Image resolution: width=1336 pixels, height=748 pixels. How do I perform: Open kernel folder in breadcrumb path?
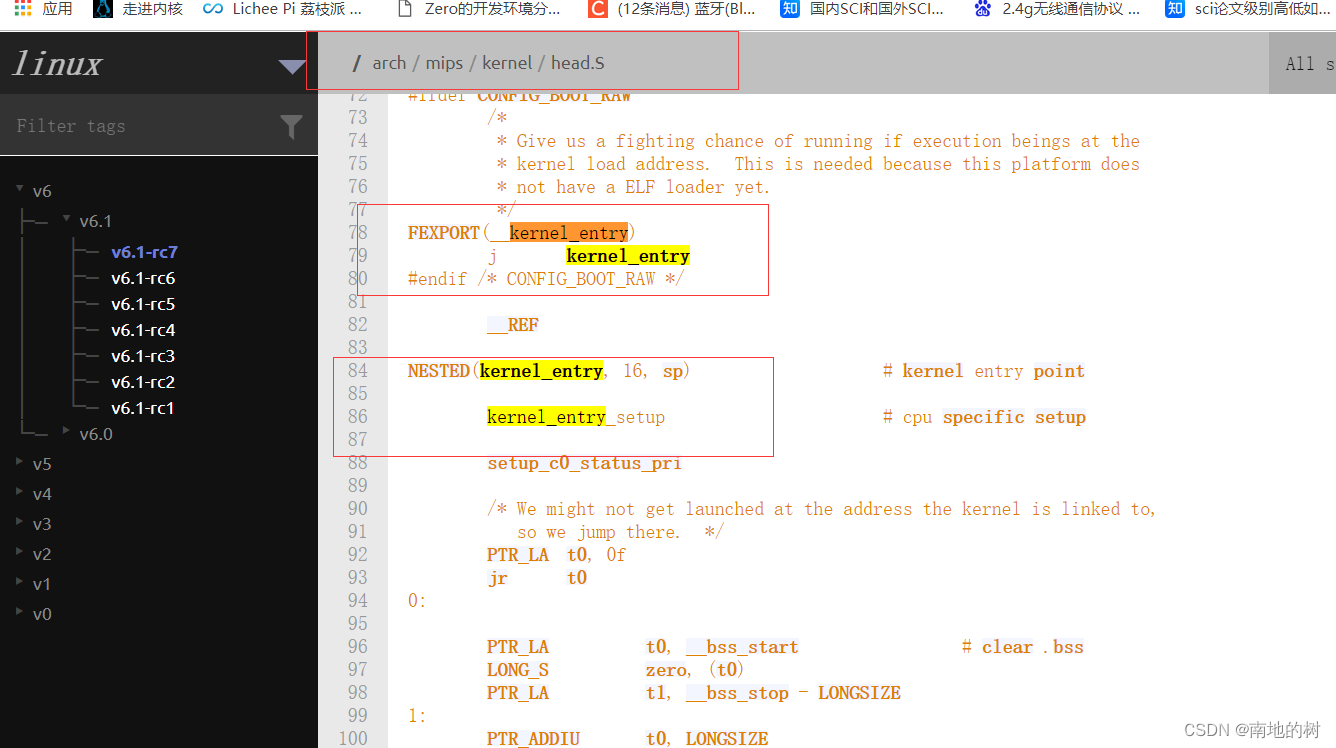(x=507, y=63)
